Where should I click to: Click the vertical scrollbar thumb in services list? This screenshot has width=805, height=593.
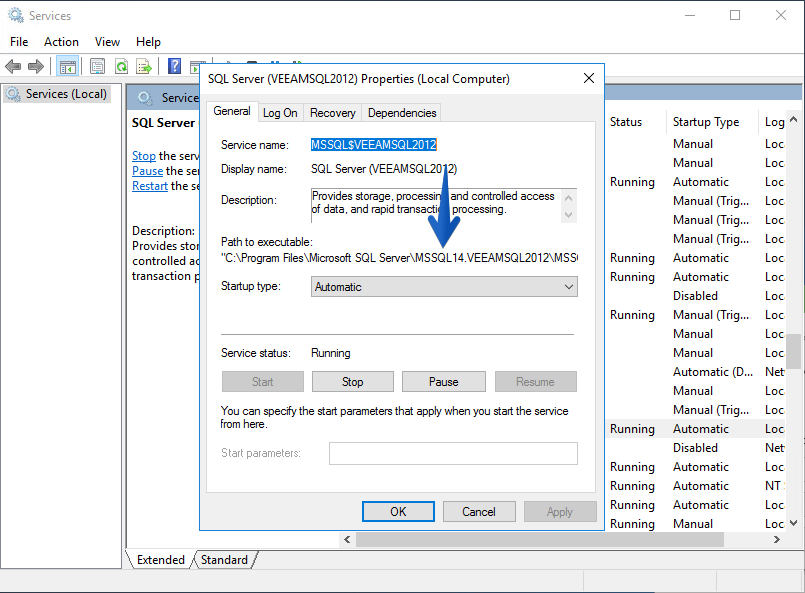pyautogui.click(x=794, y=351)
